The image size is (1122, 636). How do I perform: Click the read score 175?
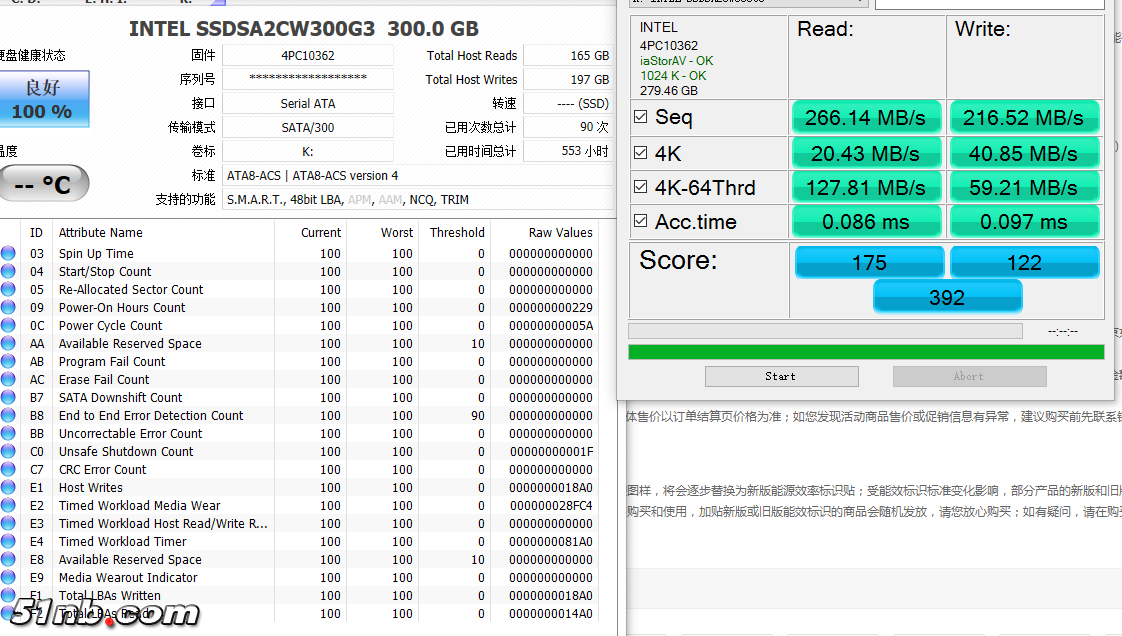coord(869,262)
